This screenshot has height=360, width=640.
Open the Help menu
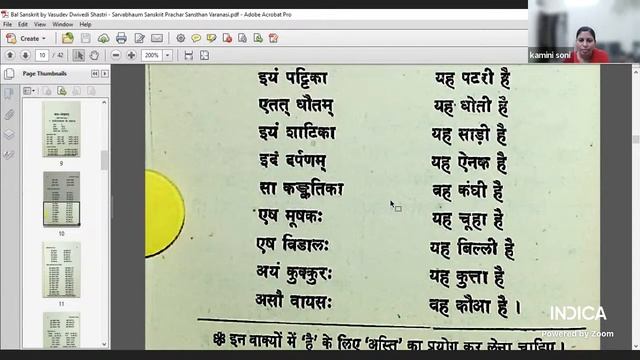pos(85,24)
